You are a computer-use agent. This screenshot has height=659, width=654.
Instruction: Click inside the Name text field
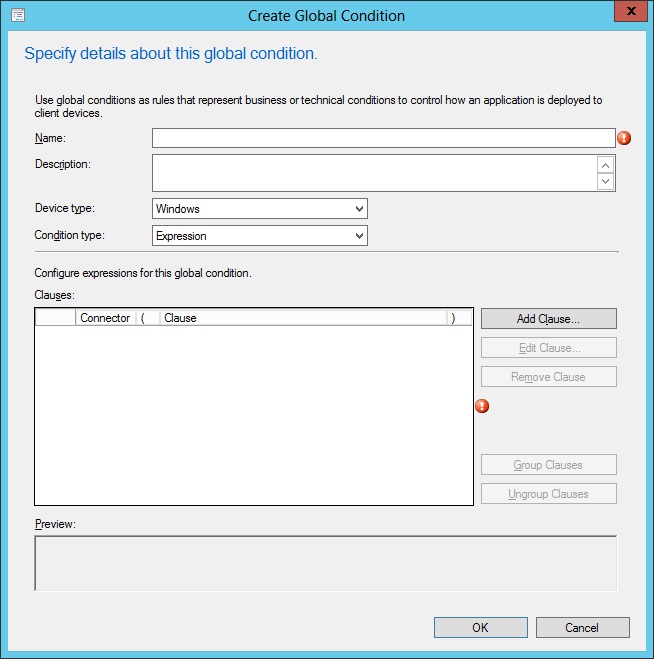click(x=383, y=138)
